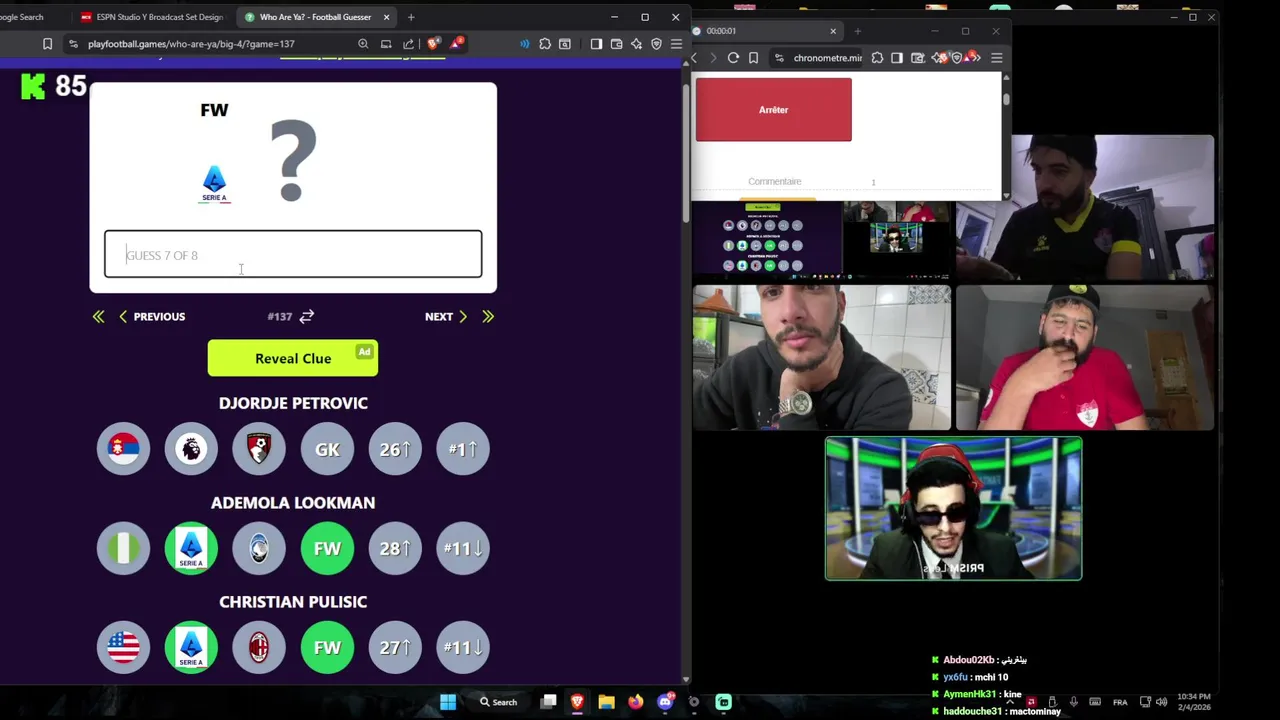Image resolution: width=1280 pixels, height=720 pixels.
Task: Click USA flag in Pulisic row
Action: tap(123, 647)
